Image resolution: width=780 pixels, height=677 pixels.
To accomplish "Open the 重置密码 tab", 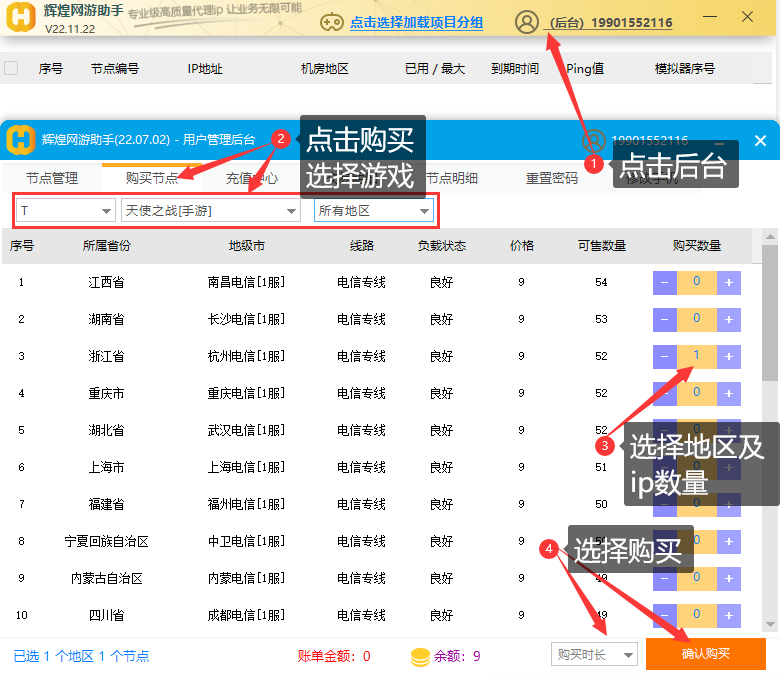I will point(552,178).
